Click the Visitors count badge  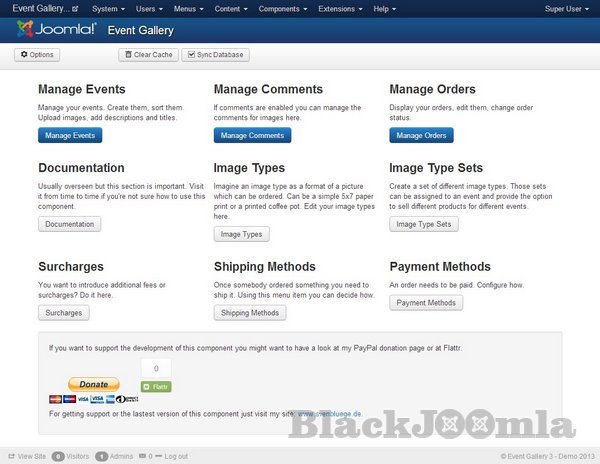click(x=58, y=455)
